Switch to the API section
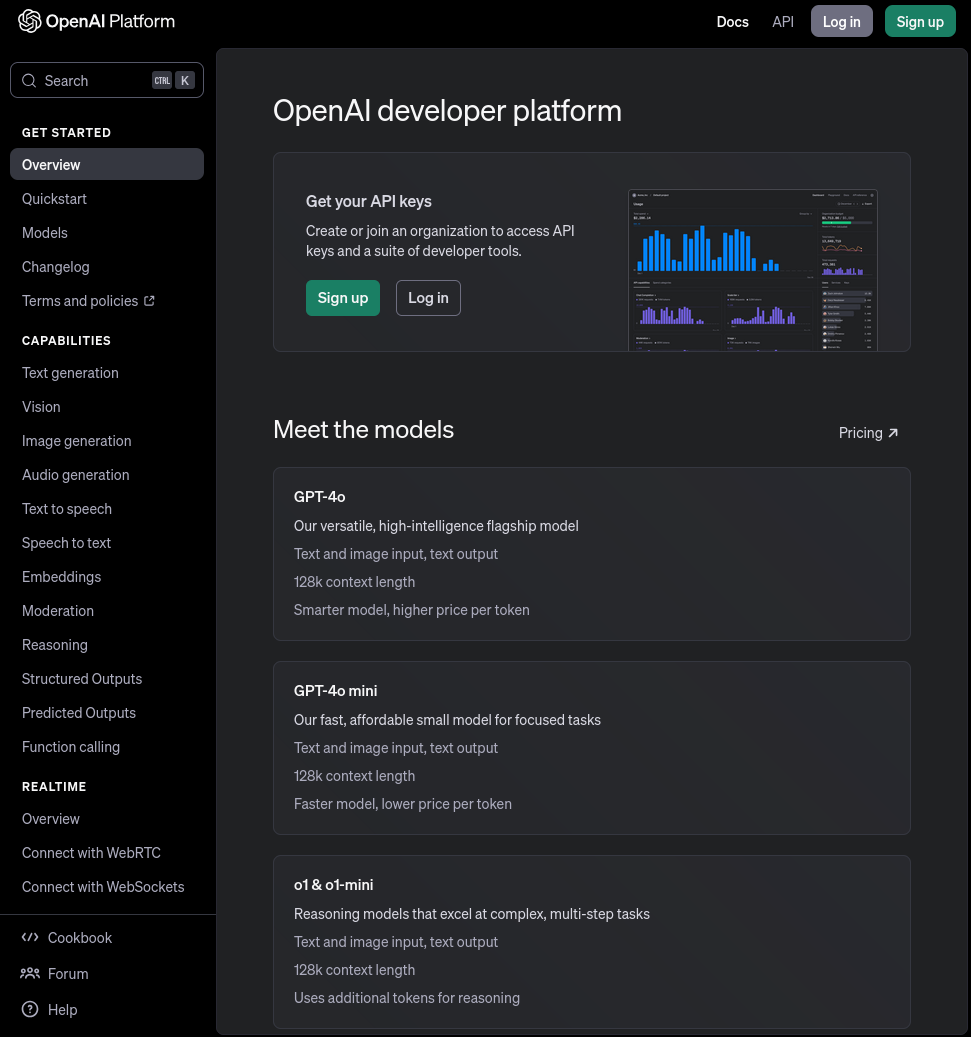The height and width of the screenshot is (1037, 971). (783, 21)
